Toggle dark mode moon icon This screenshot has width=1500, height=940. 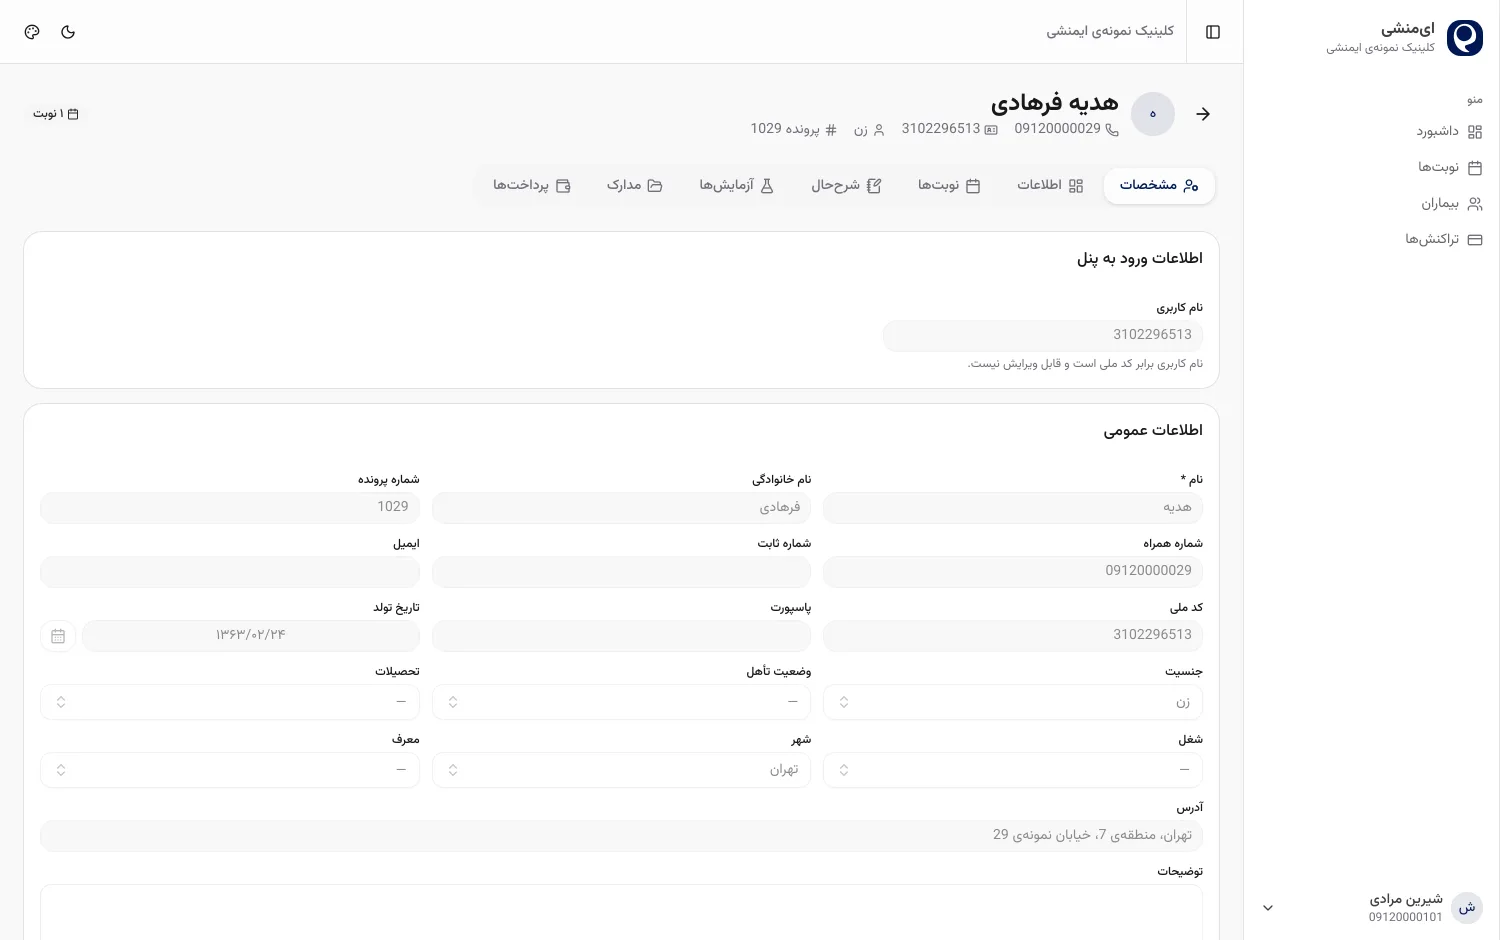(x=68, y=32)
